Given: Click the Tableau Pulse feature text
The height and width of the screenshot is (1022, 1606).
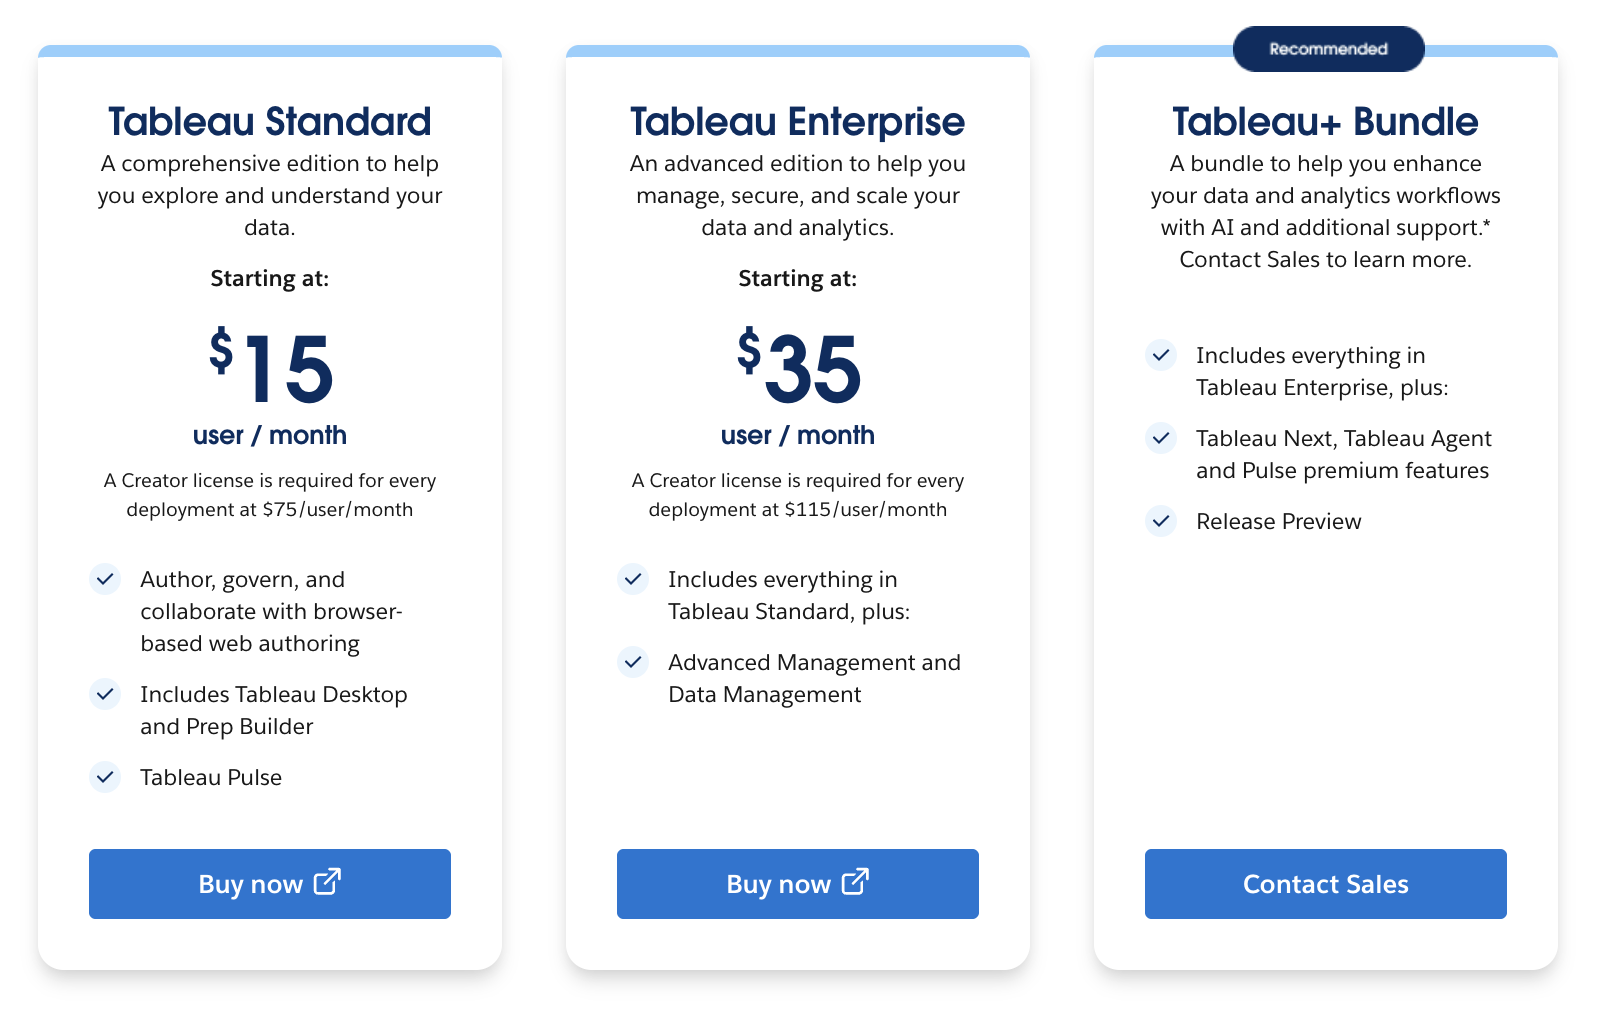Looking at the screenshot, I should 211,778.
